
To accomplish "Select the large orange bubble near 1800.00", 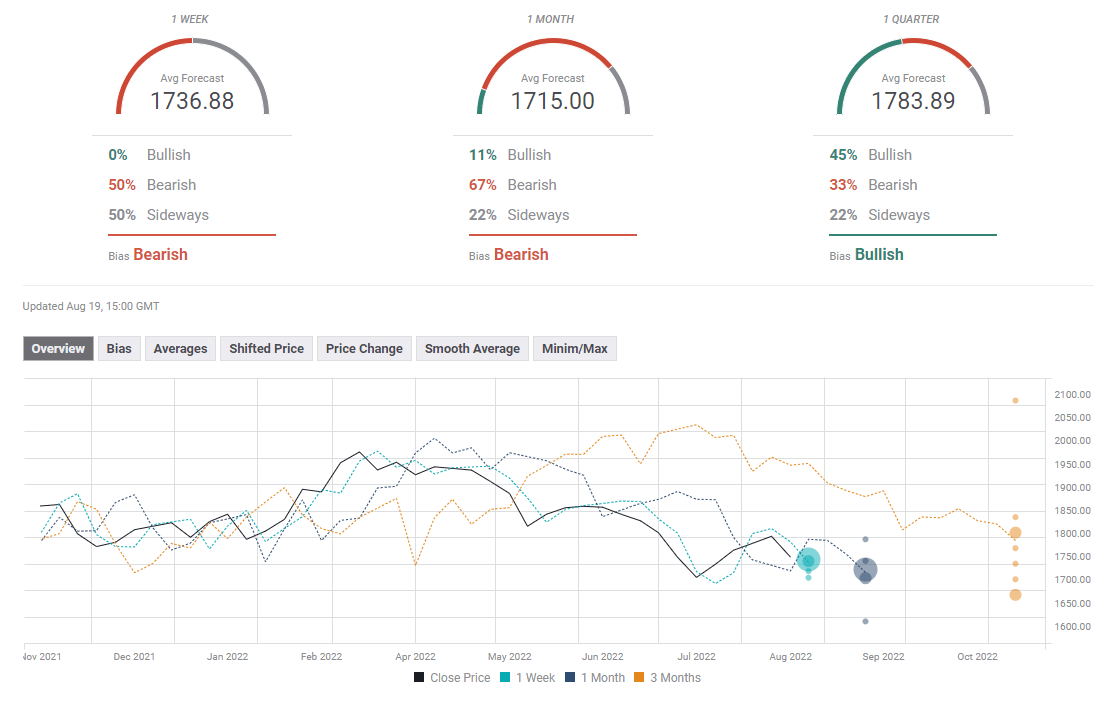I will click(1015, 533).
